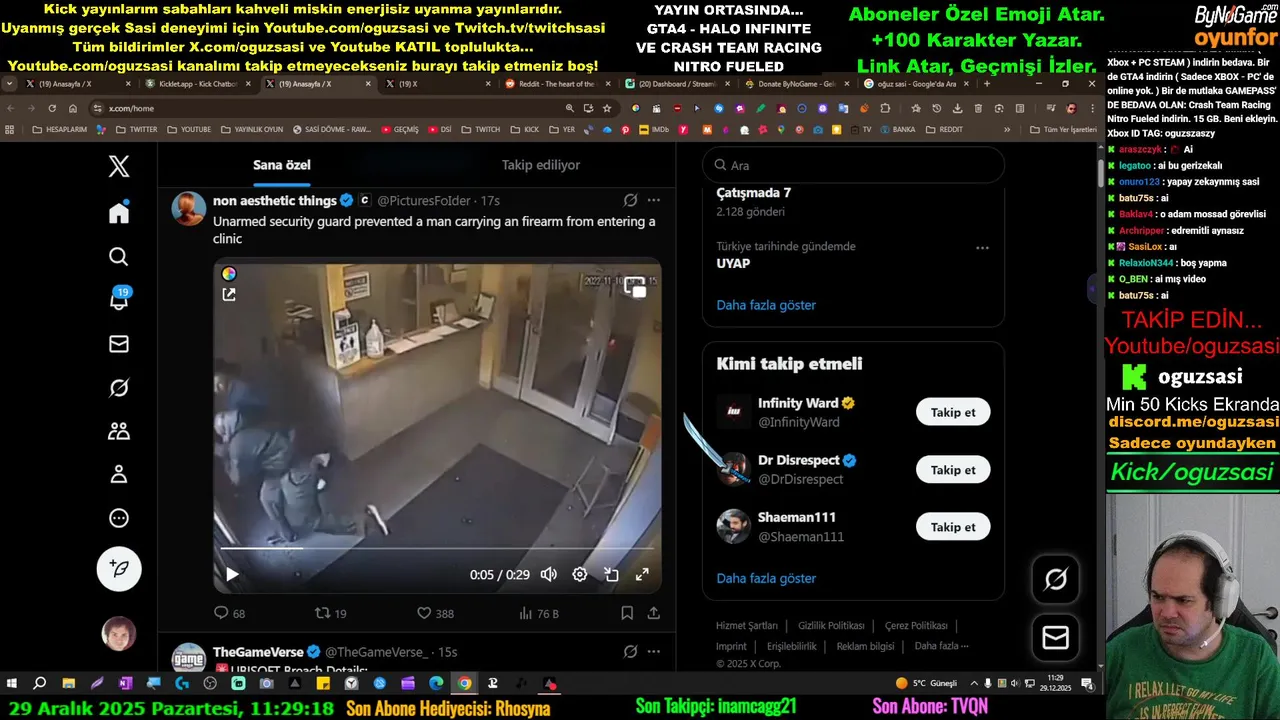Open Explore search icon in X sidebar
The height and width of the screenshot is (720, 1280).
[119, 257]
